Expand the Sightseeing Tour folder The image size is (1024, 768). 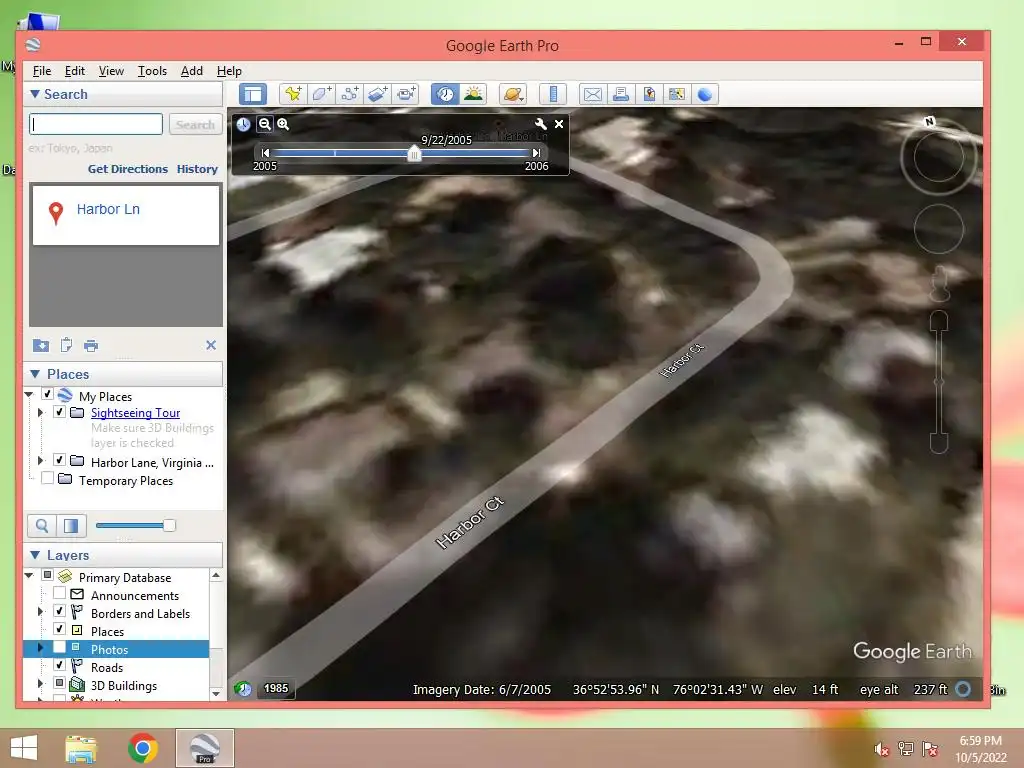coord(40,412)
